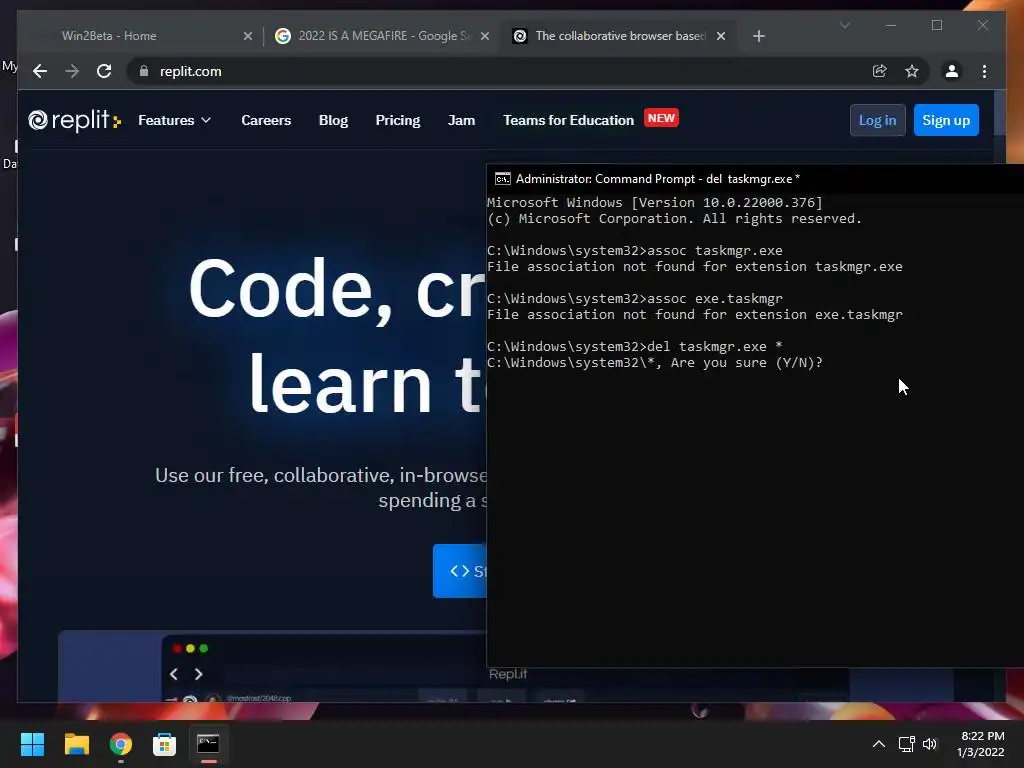Open the Blog link

click(333, 120)
